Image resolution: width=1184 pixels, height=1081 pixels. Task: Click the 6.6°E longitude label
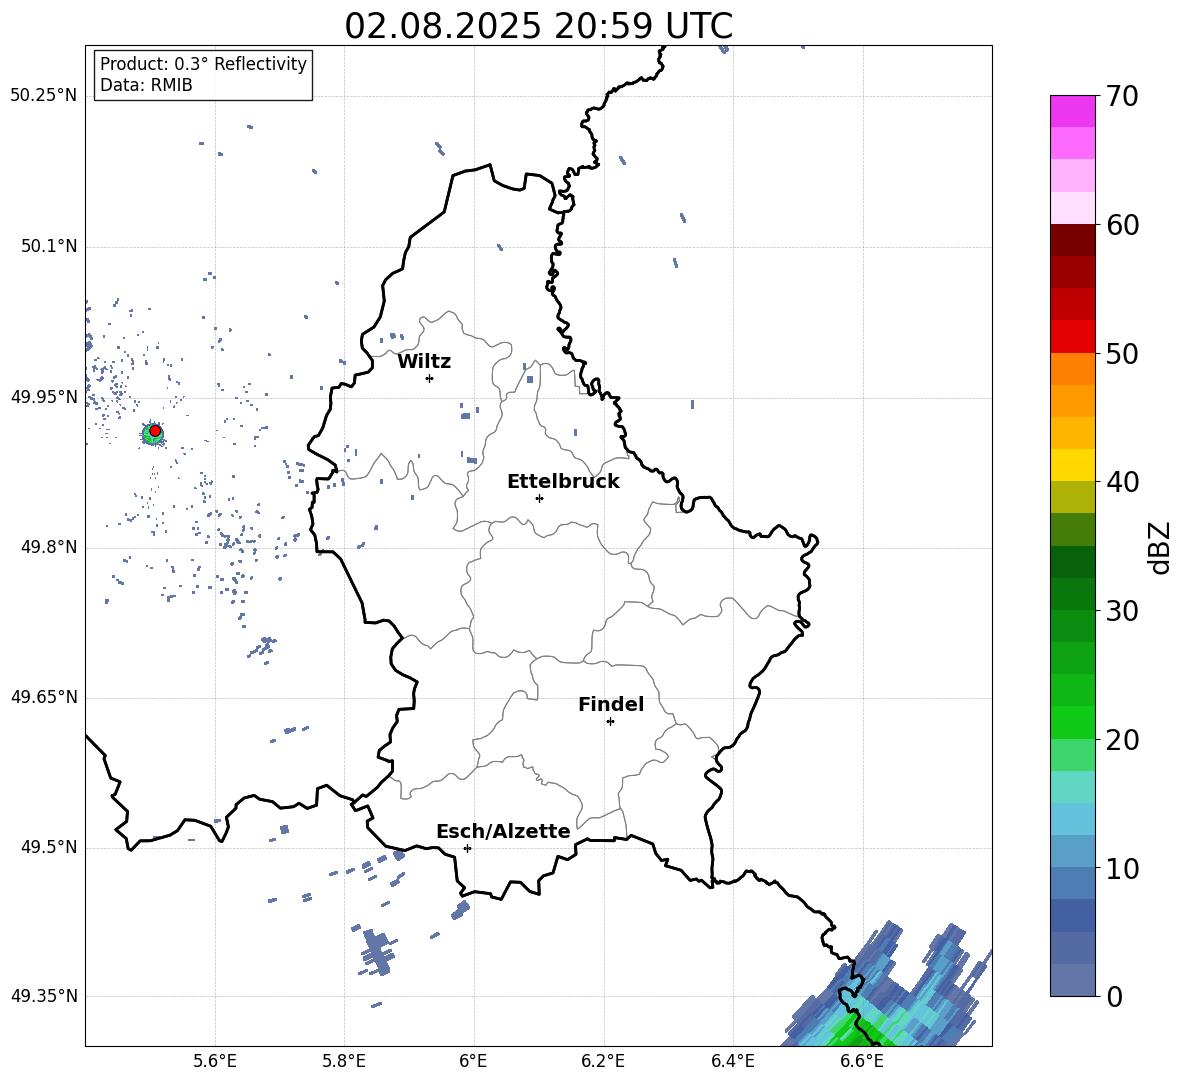(862, 1061)
